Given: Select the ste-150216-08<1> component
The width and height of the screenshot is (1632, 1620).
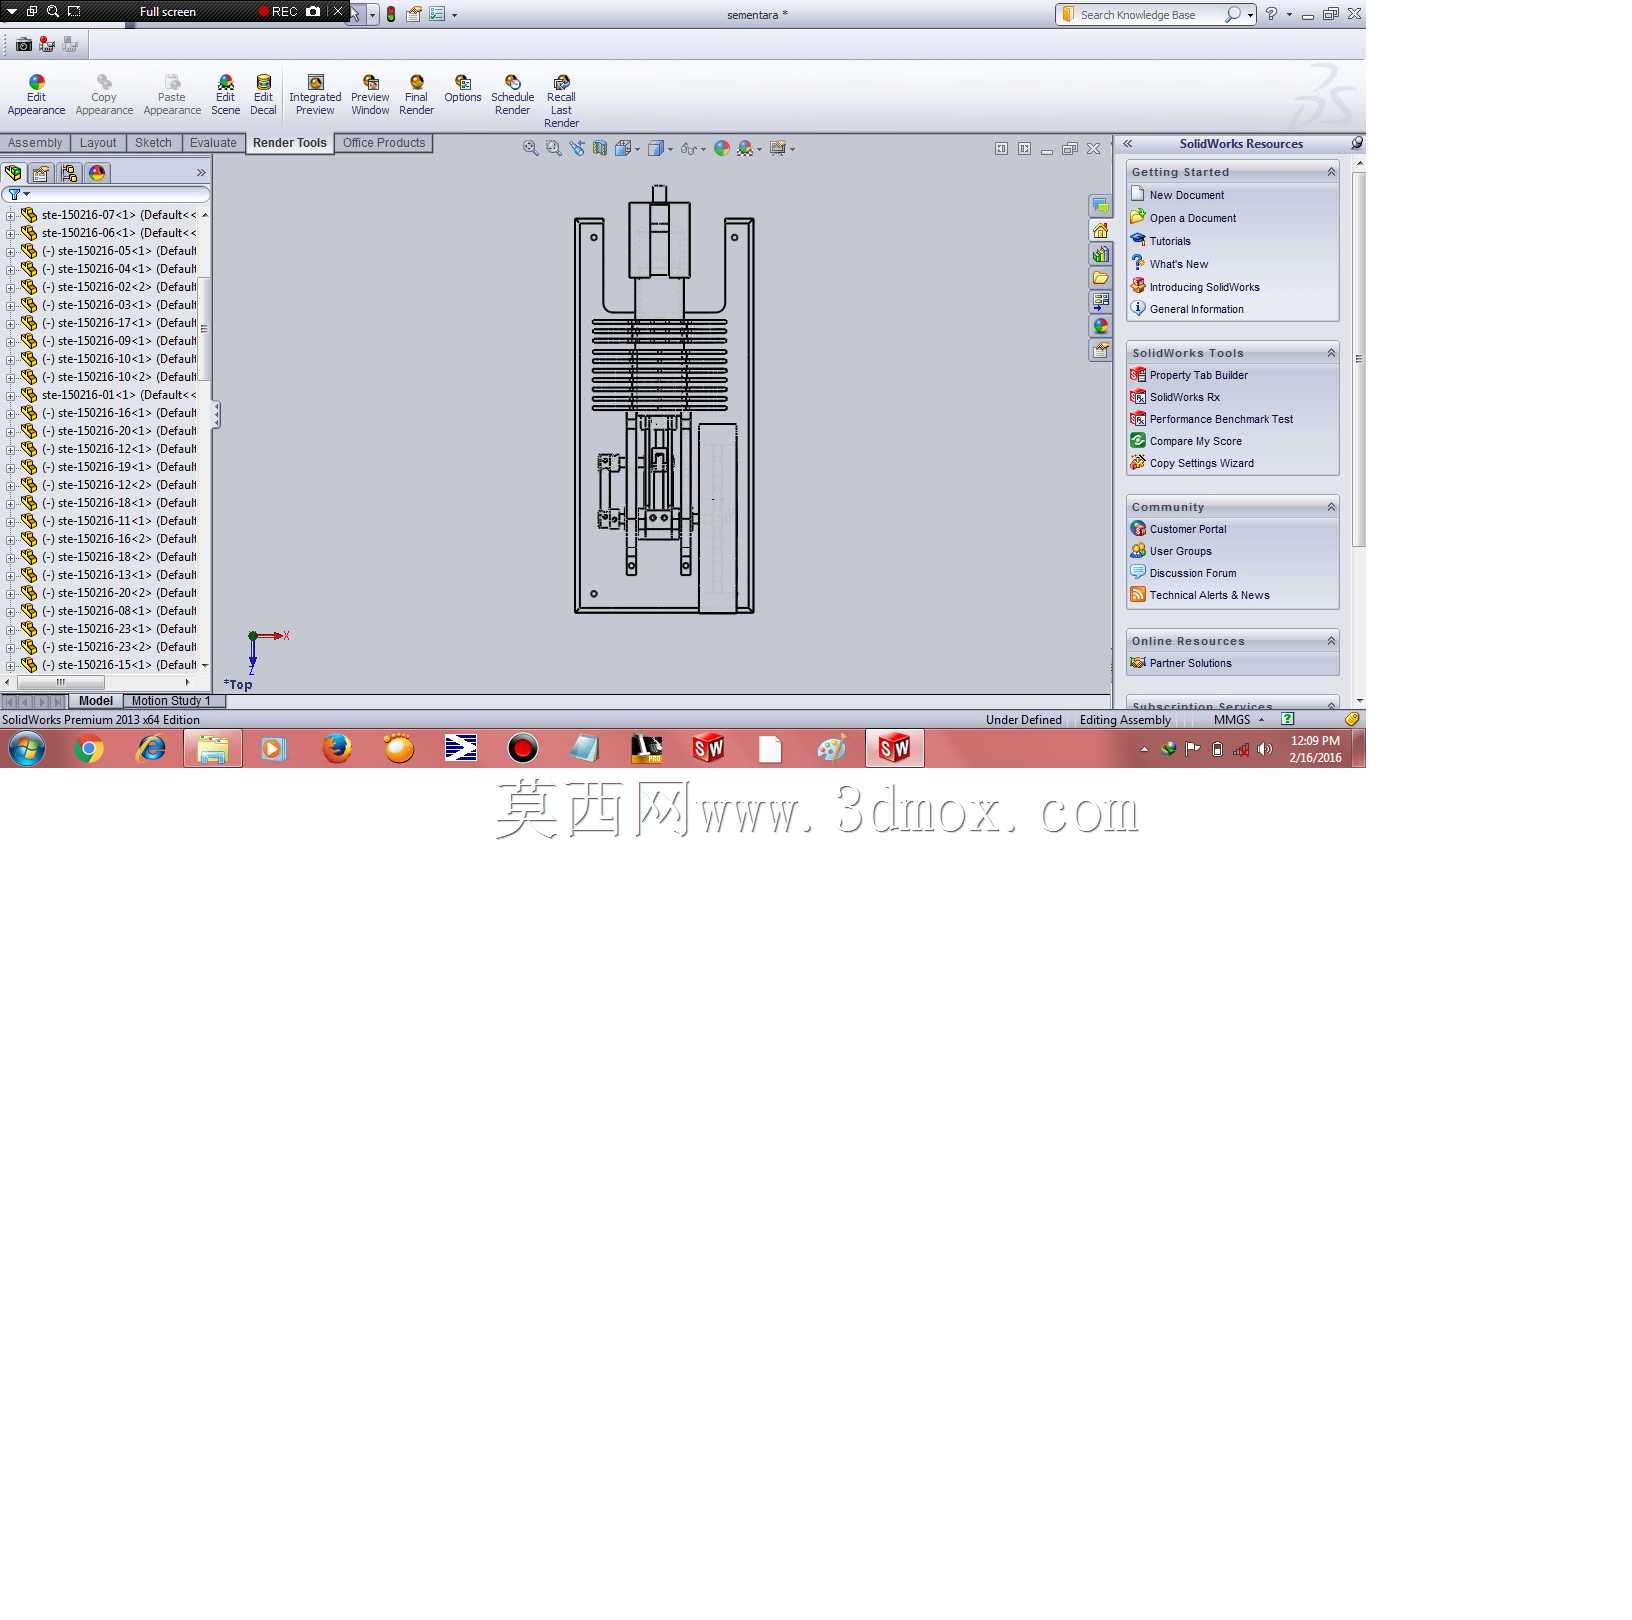Looking at the screenshot, I should pyautogui.click(x=118, y=611).
